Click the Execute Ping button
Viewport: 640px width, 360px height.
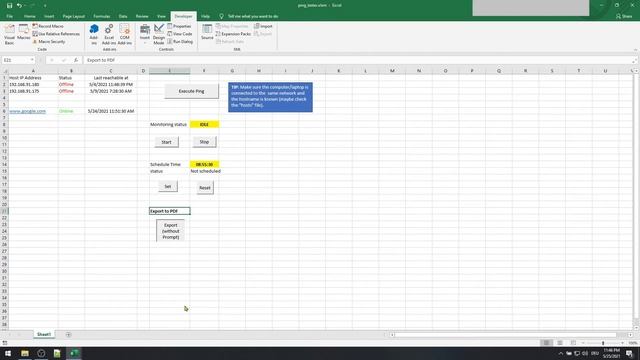(191, 91)
